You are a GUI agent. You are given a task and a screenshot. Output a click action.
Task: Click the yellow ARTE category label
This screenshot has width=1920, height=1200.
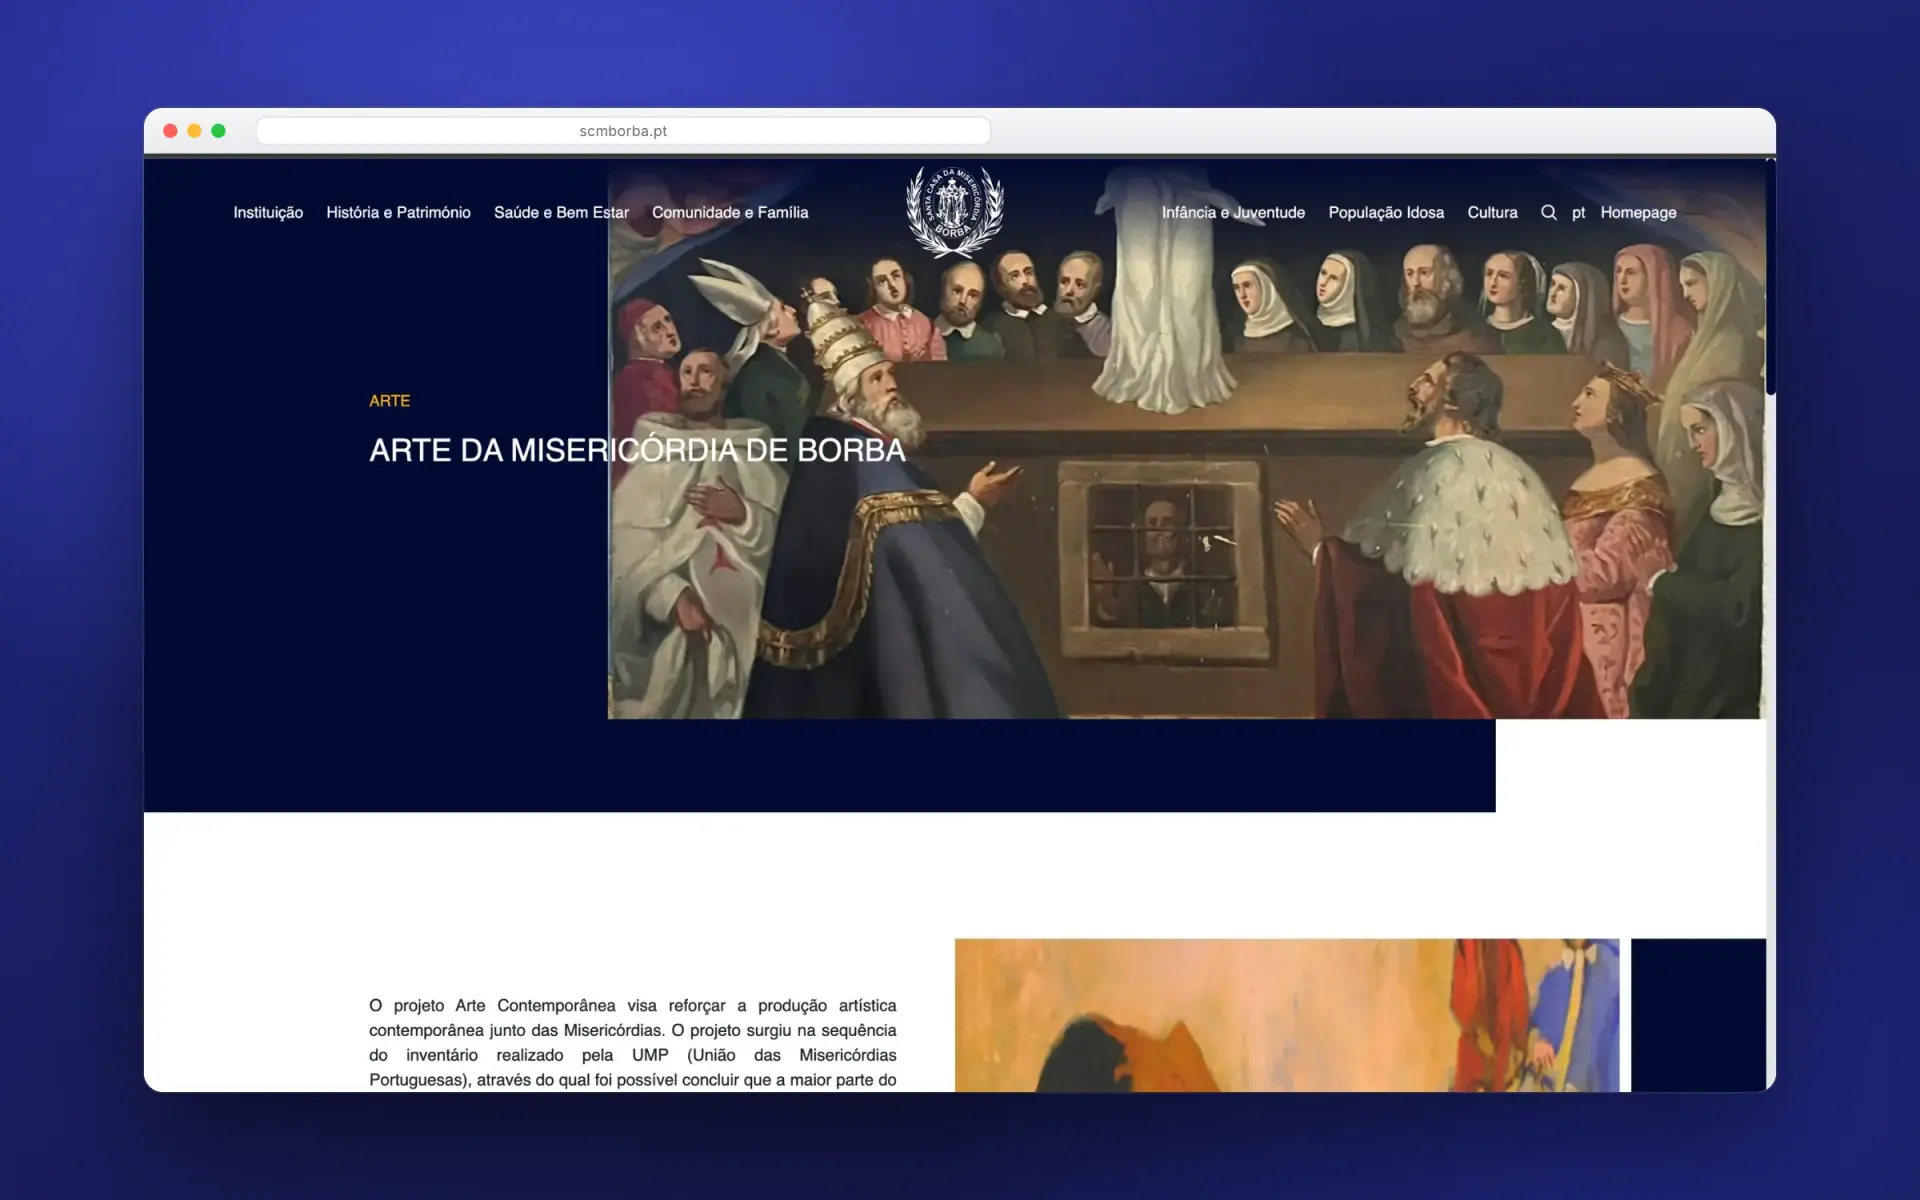tap(389, 400)
